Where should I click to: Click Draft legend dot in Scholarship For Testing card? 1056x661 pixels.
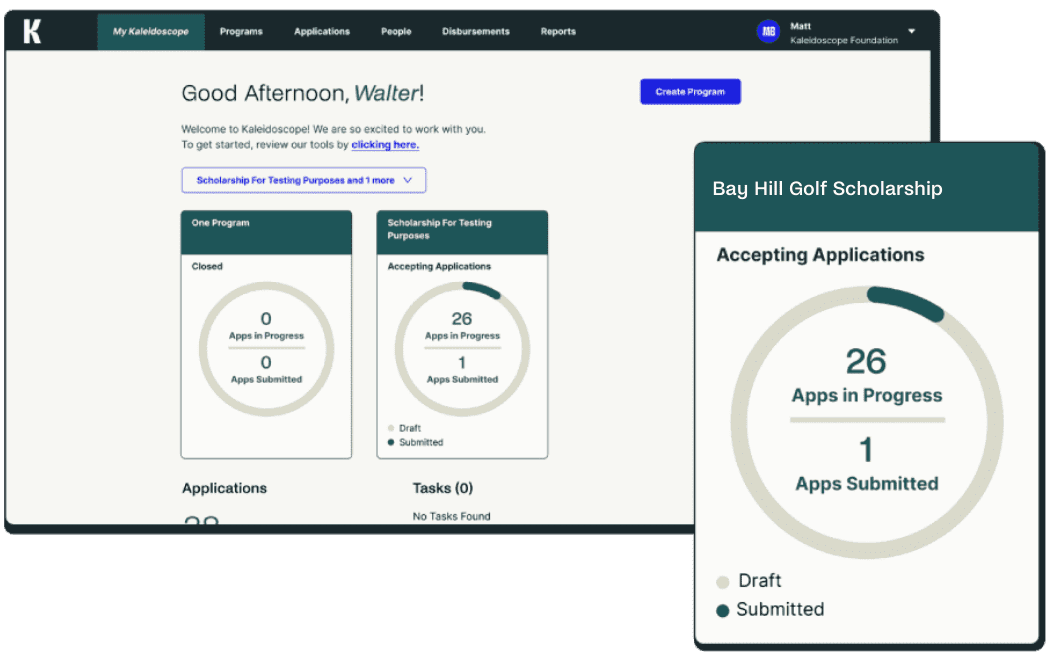coord(391,429)
